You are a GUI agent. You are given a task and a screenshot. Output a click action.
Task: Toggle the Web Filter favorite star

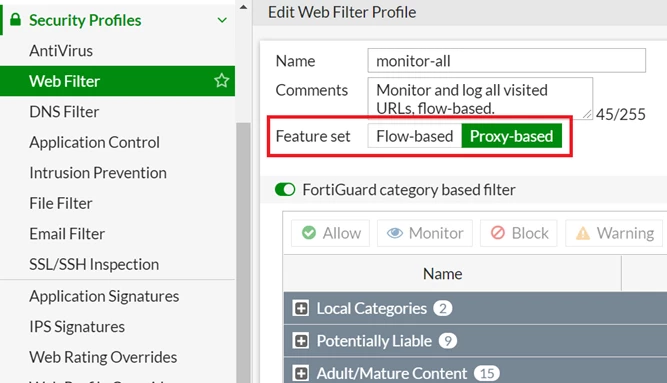222,80
